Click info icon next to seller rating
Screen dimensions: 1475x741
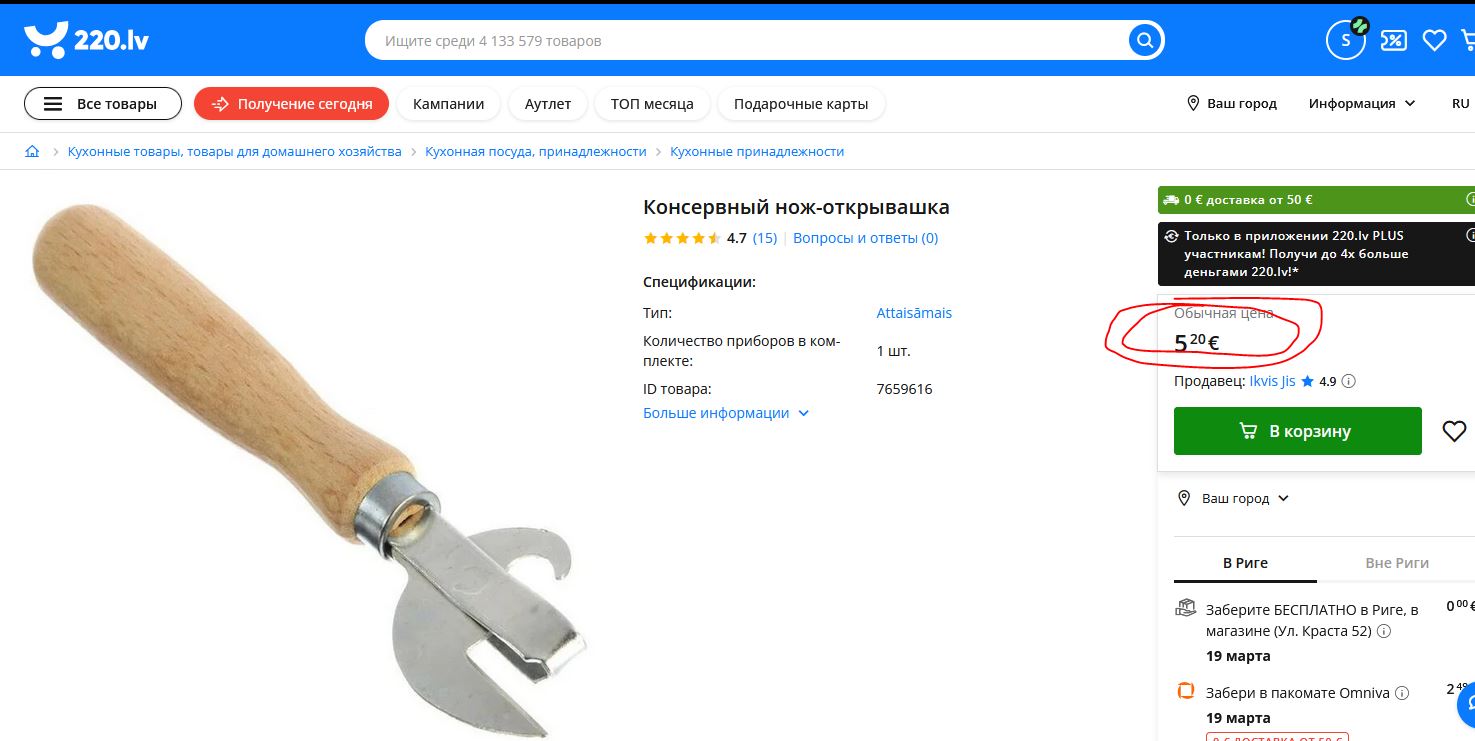click(x=1348, y=381)
